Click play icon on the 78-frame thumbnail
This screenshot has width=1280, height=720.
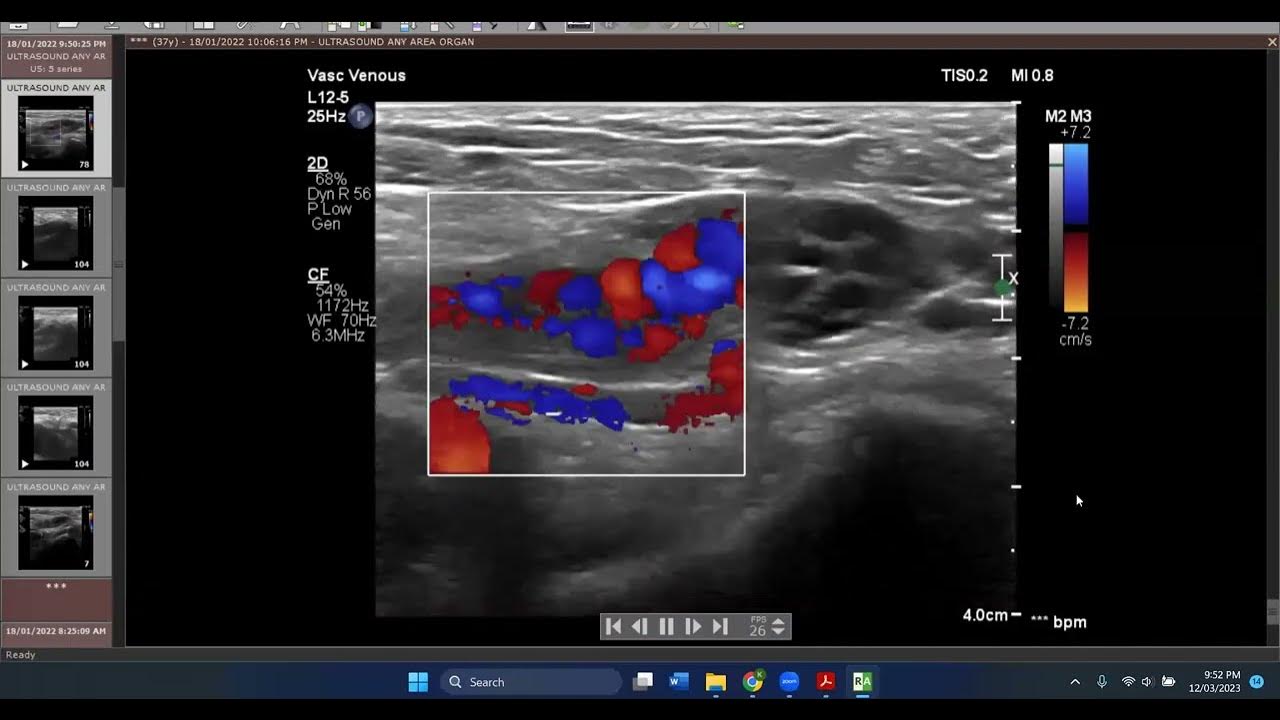pos(25,164)
